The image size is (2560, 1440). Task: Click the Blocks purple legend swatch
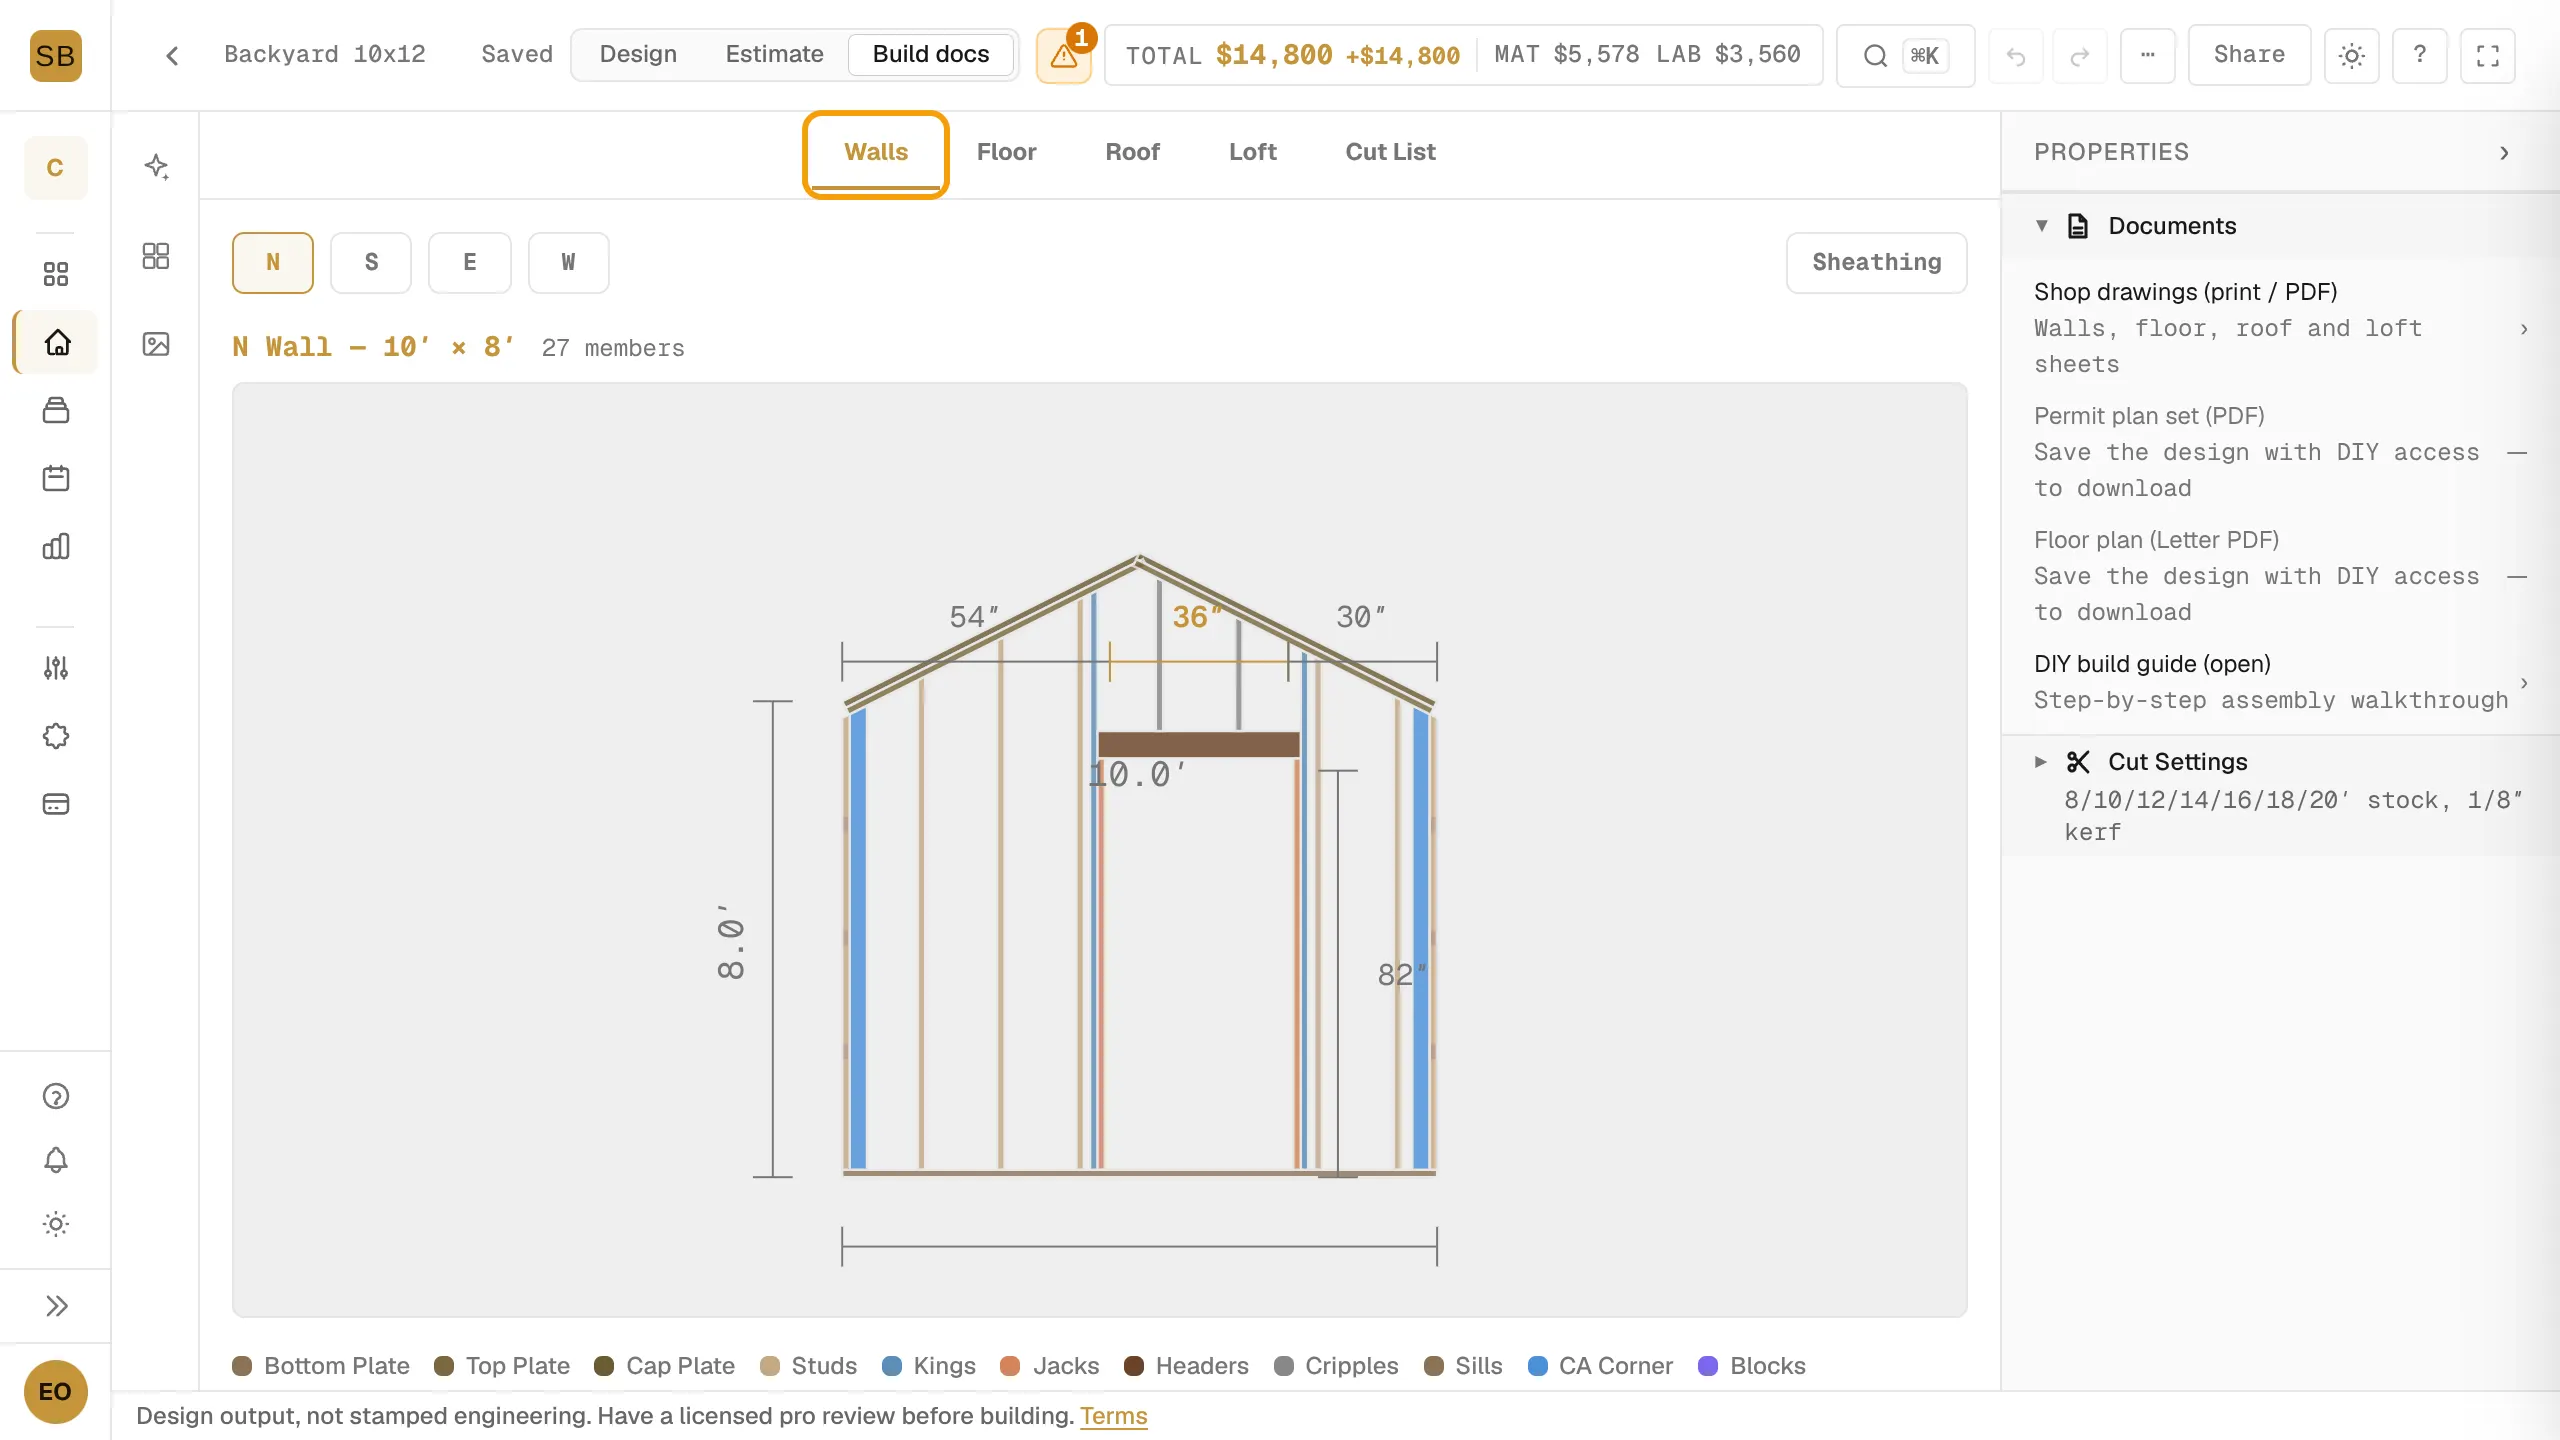pos(1708,1366)
